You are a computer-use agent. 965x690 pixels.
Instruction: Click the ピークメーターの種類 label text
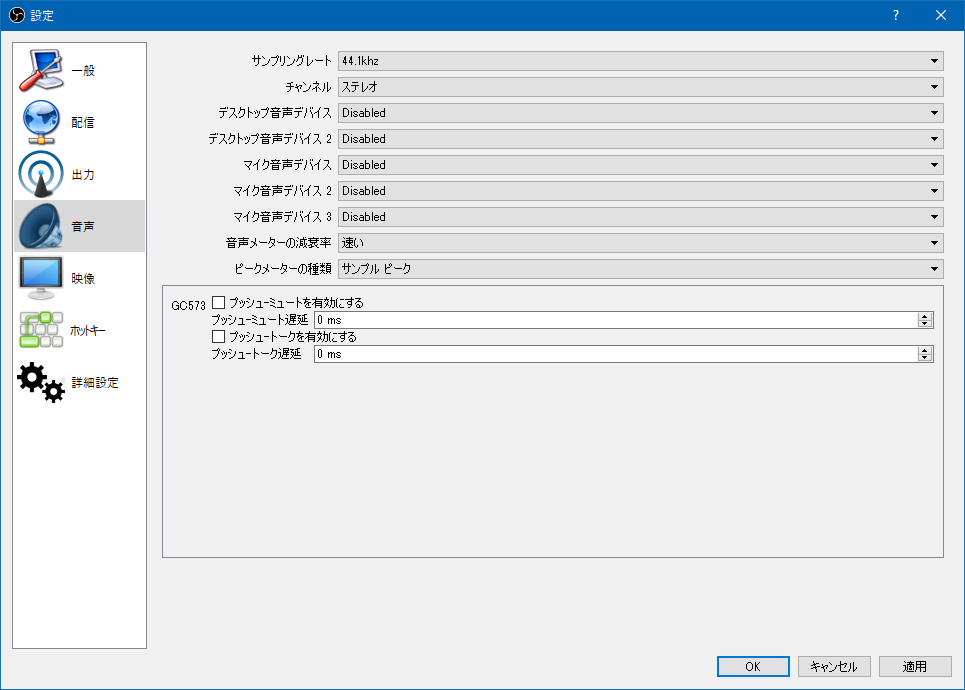283,268
